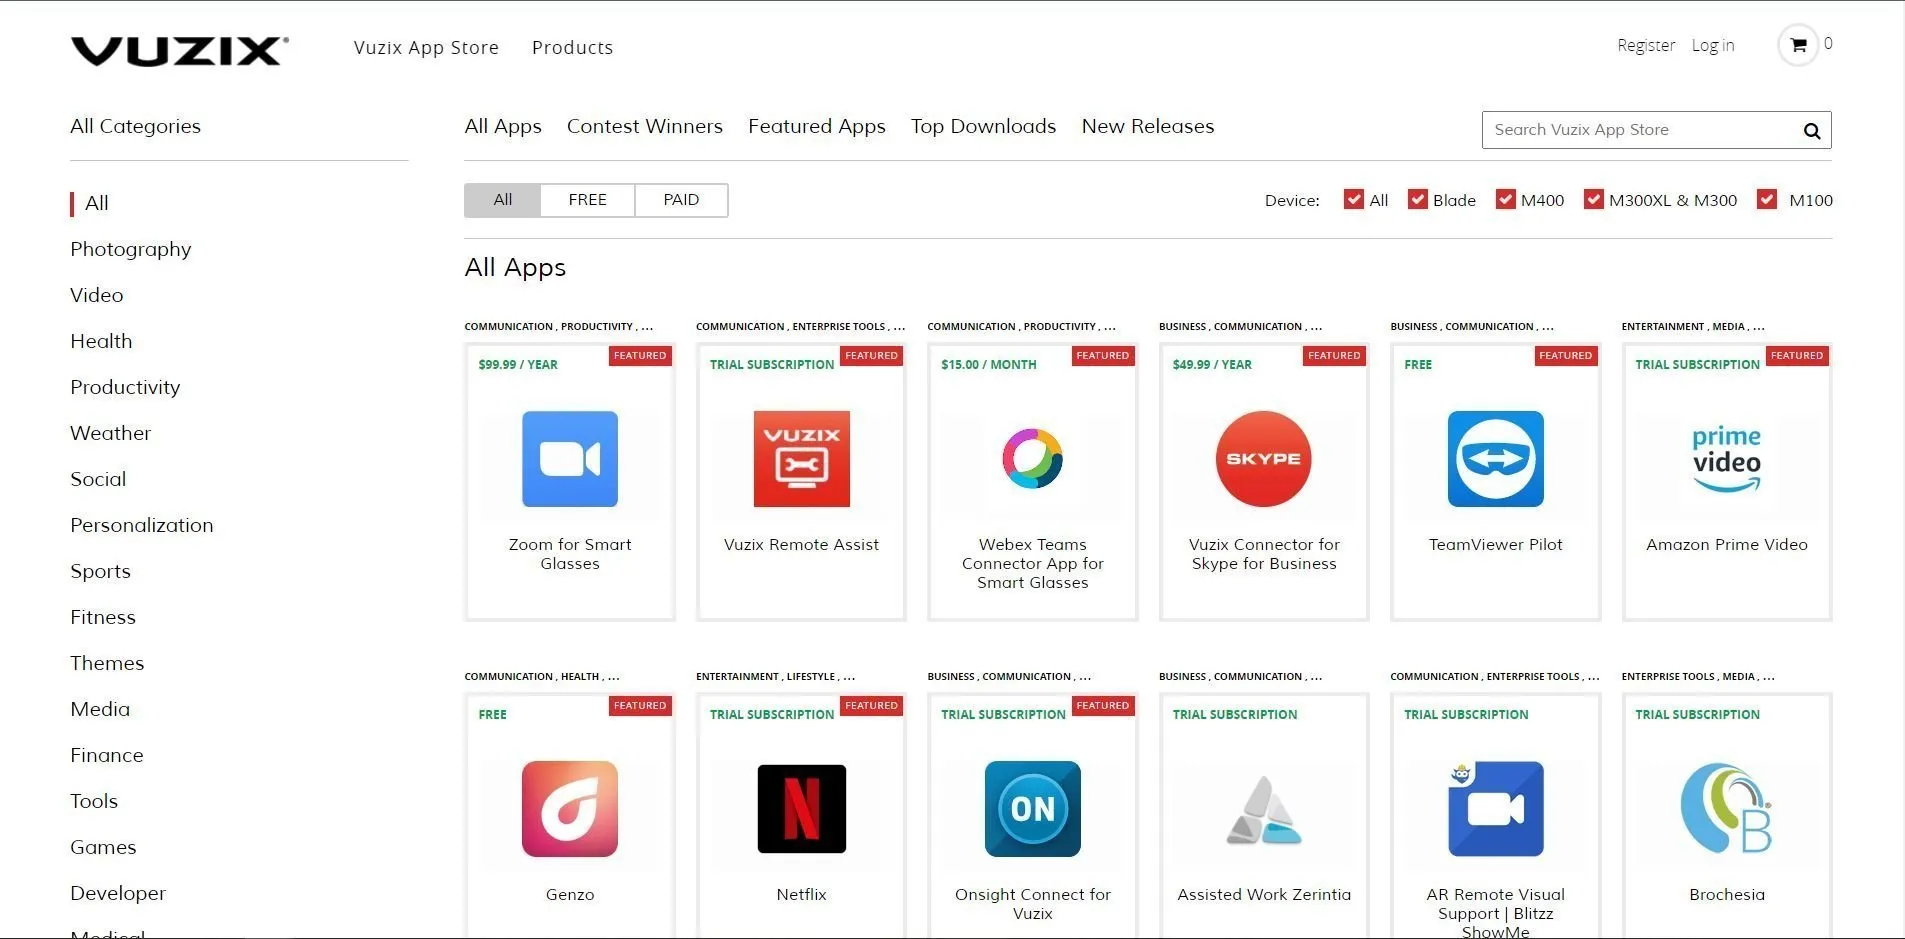Switch to the Contest Winners tab
1905x939 pixels.
(x=645, y=126)
